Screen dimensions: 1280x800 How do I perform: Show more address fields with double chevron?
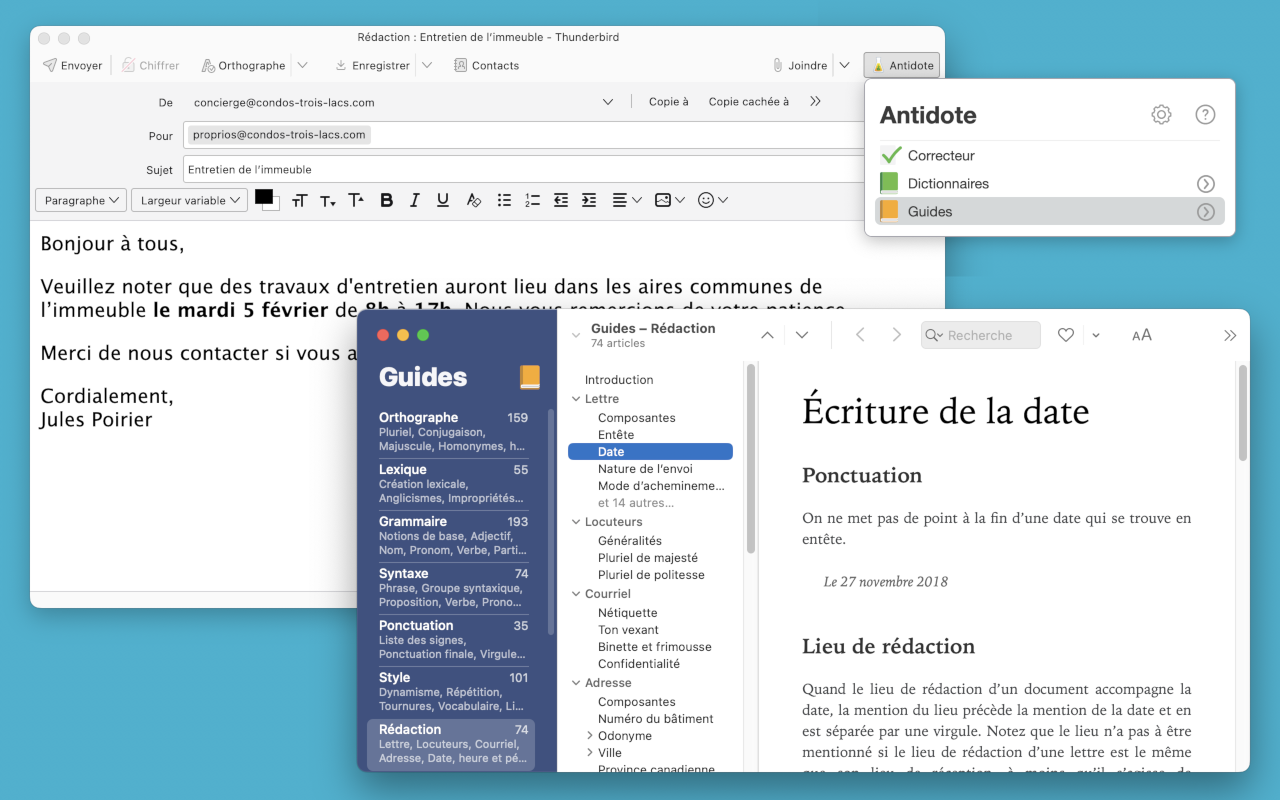tap(815, 102)
